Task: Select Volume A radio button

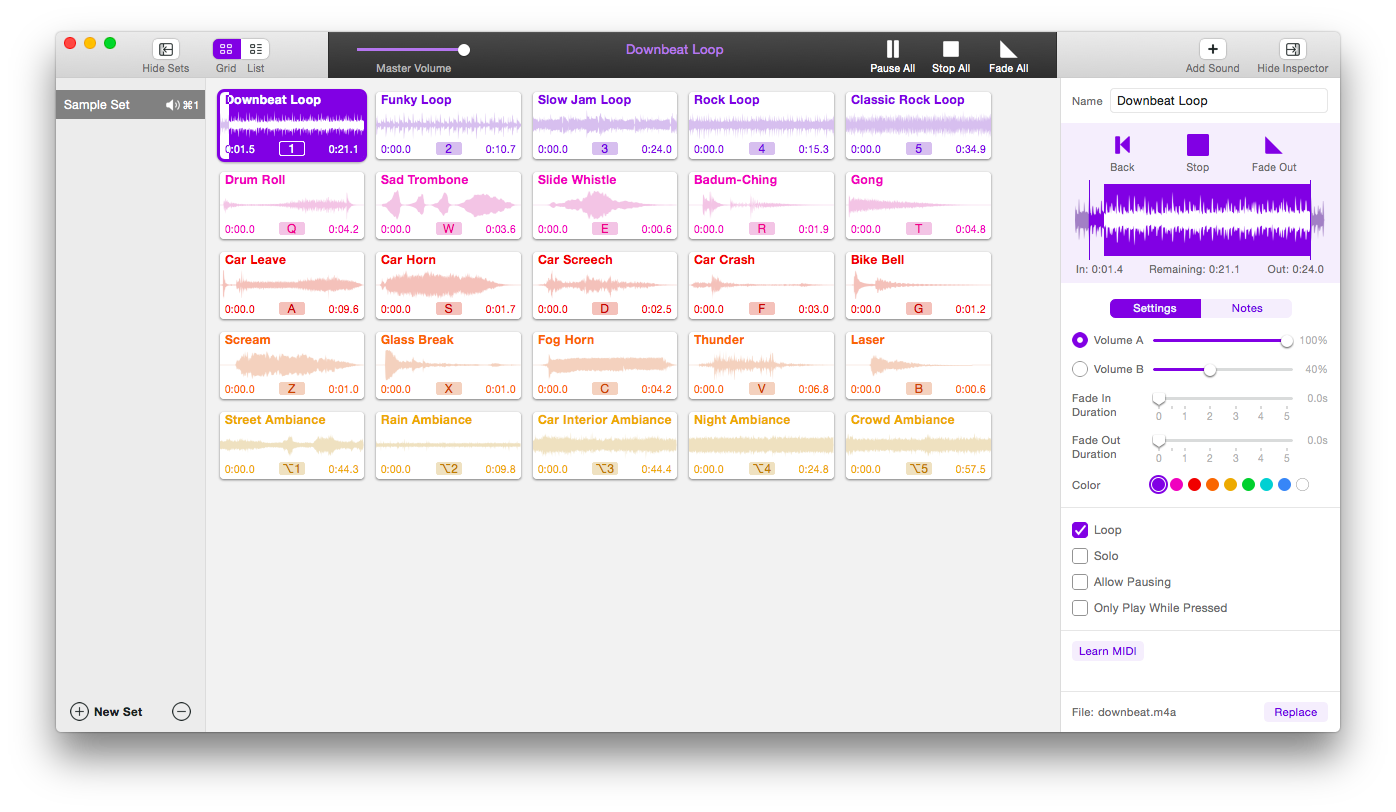Action: coord(1080,340)
